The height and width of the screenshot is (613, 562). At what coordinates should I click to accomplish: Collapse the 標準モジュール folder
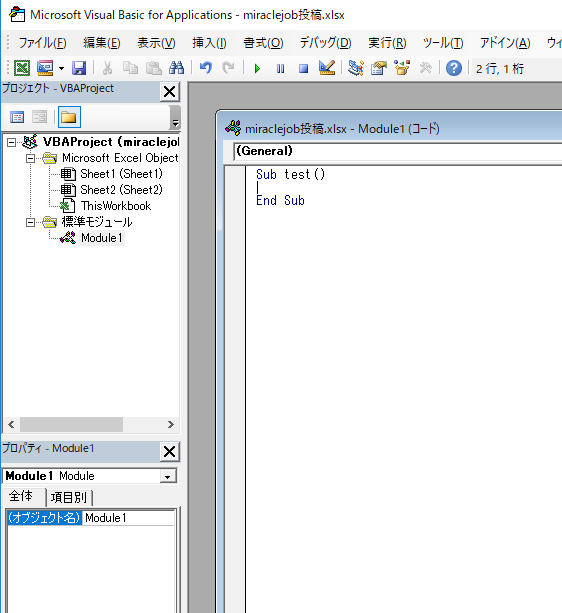click(30, 222)
